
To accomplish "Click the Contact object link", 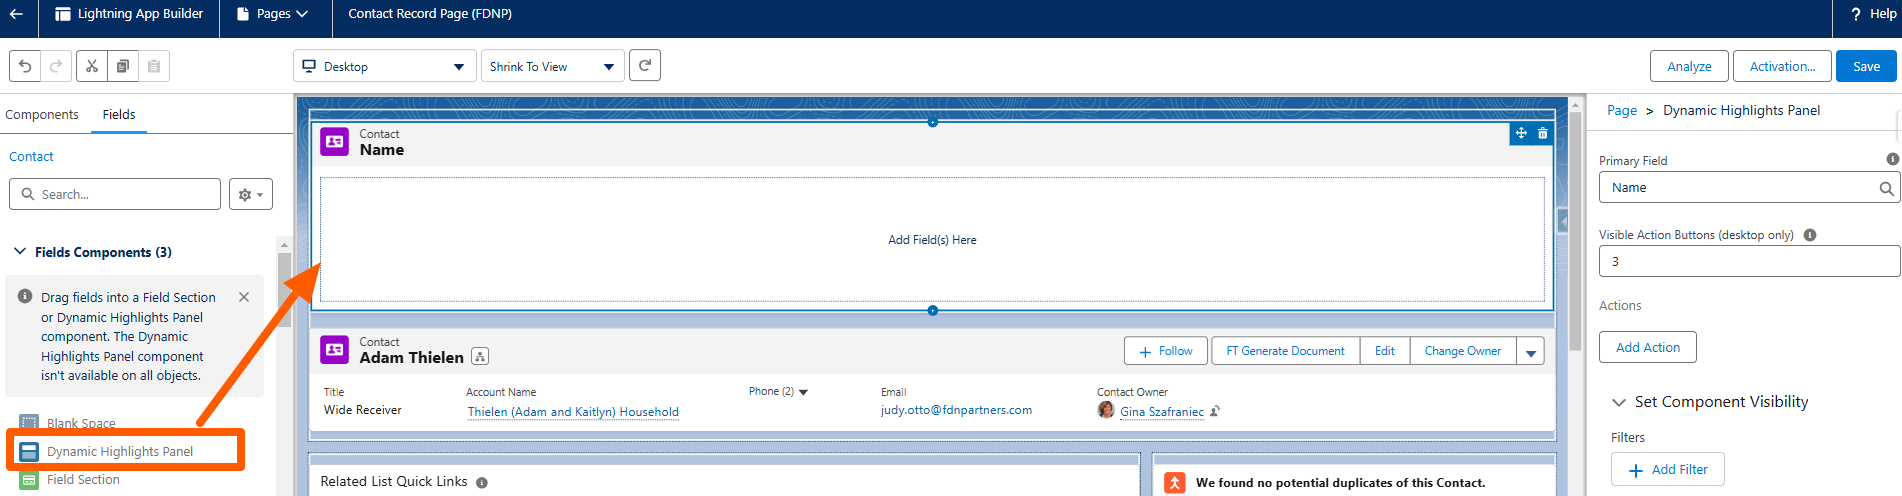I will (31, 156).
